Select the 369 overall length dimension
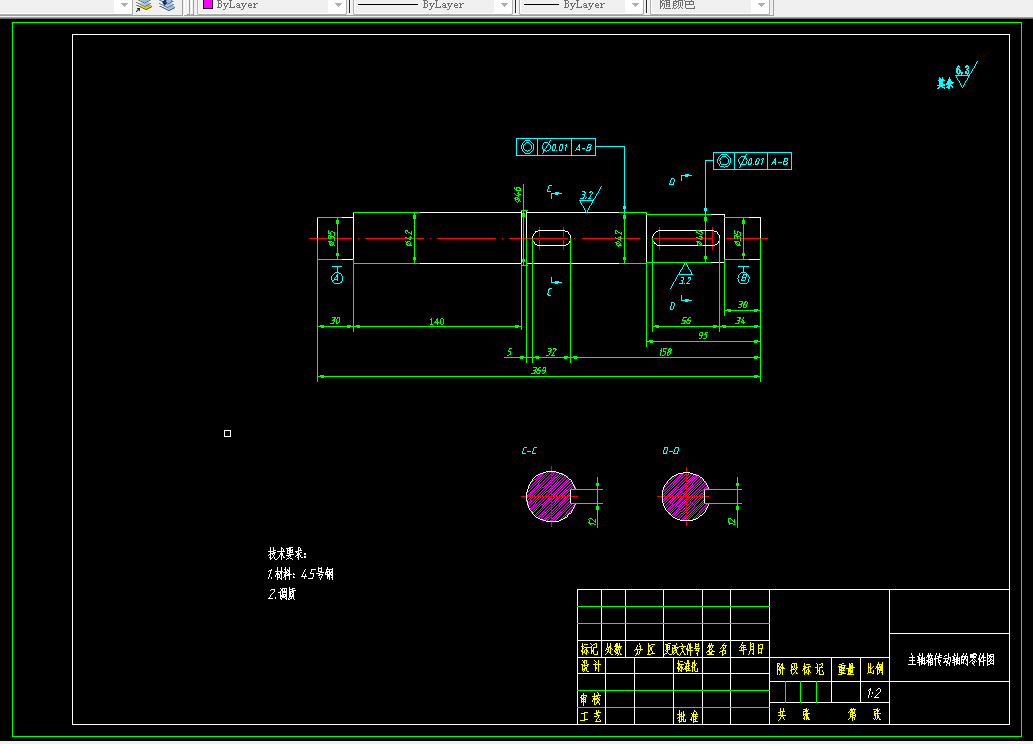Viewport: 1033px width, 744px height. [x=539, y=371]
